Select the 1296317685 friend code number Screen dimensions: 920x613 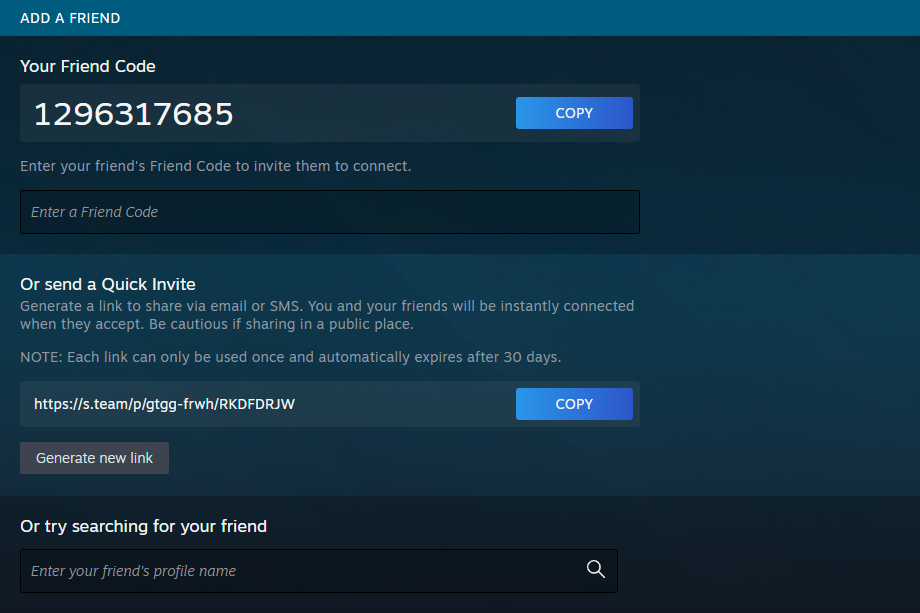[x=134, y=114]
